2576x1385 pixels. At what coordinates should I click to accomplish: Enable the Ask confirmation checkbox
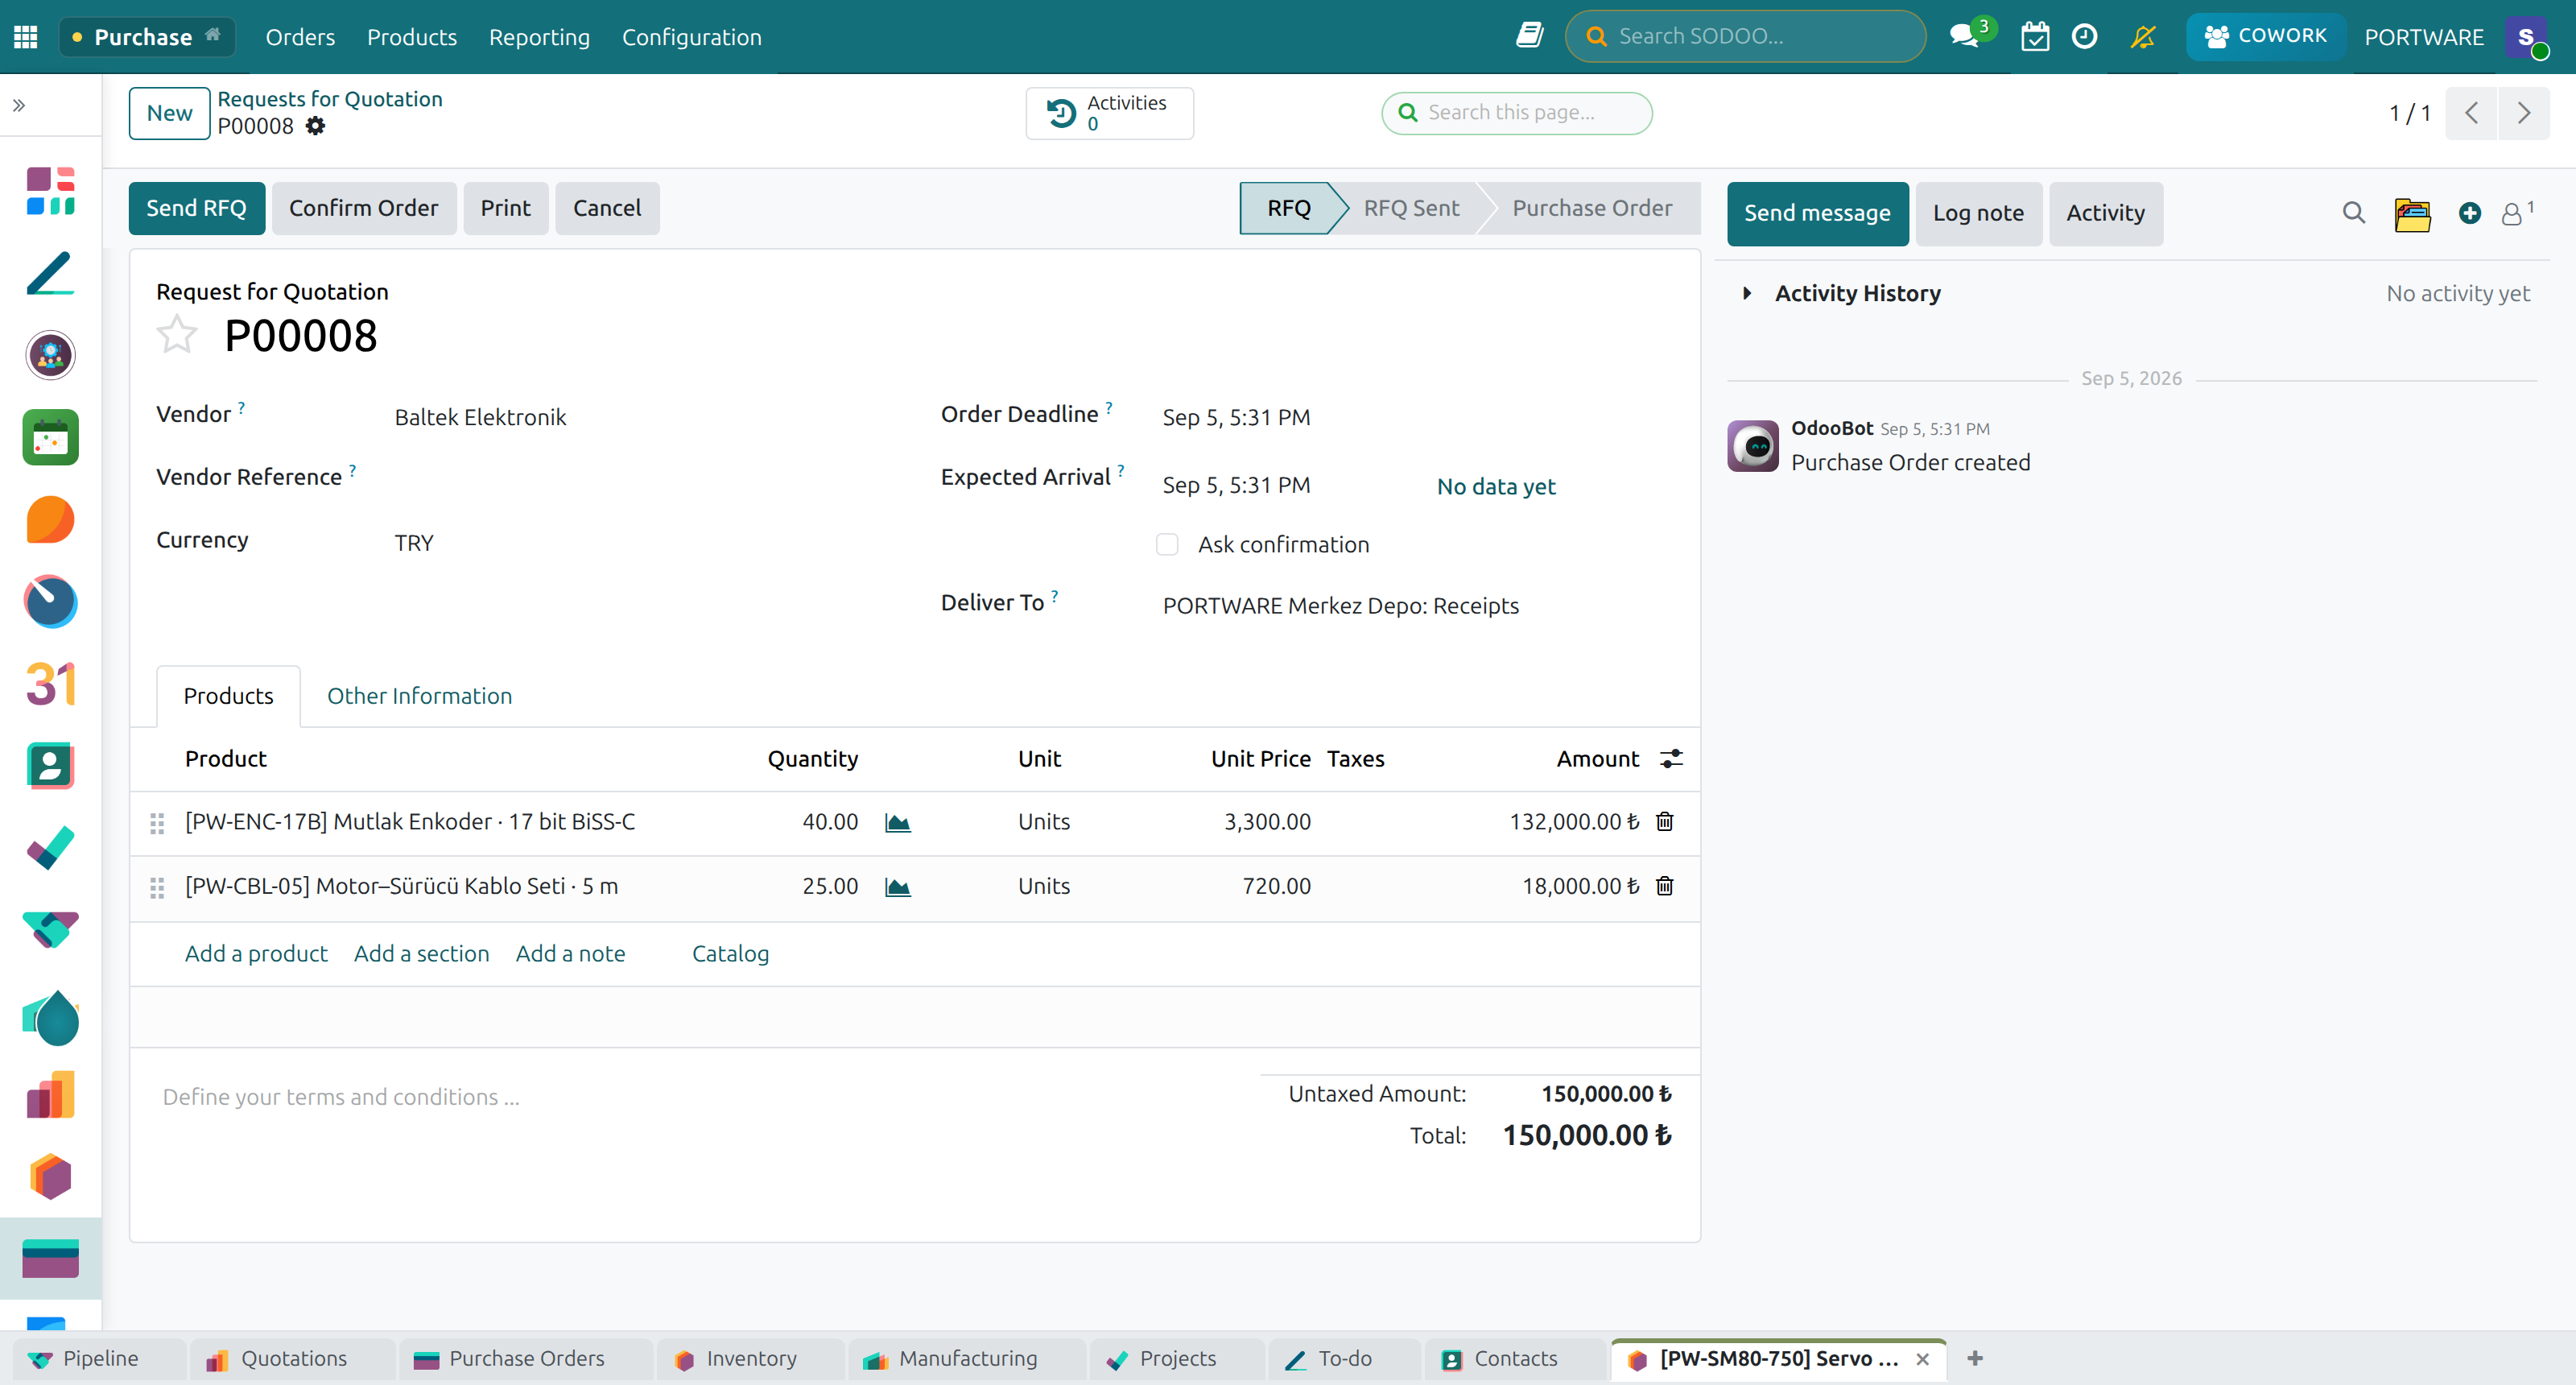[x=1166, y=545]
